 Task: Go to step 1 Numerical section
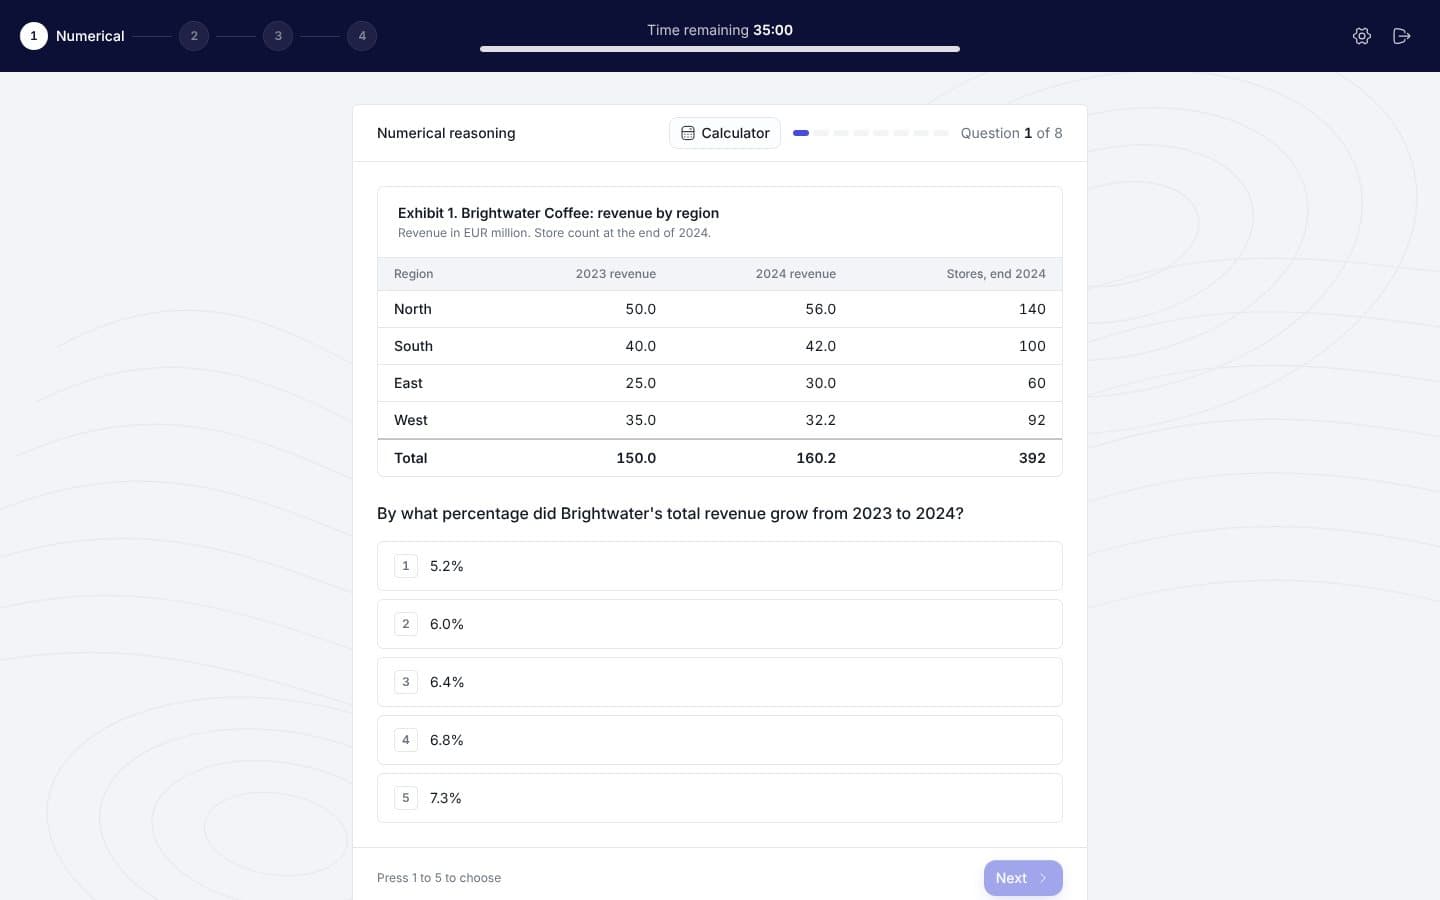click(72, 36)
